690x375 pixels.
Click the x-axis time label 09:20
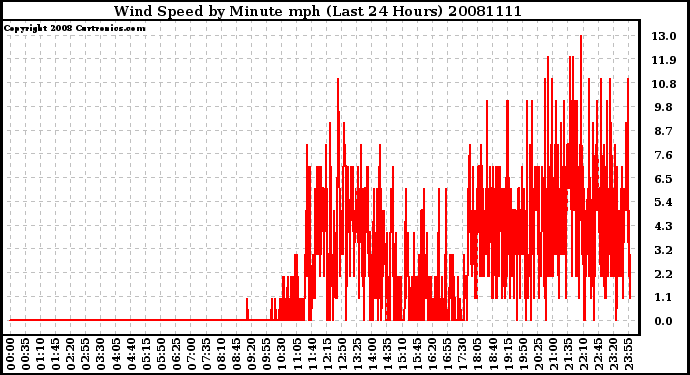pos(251,354)
